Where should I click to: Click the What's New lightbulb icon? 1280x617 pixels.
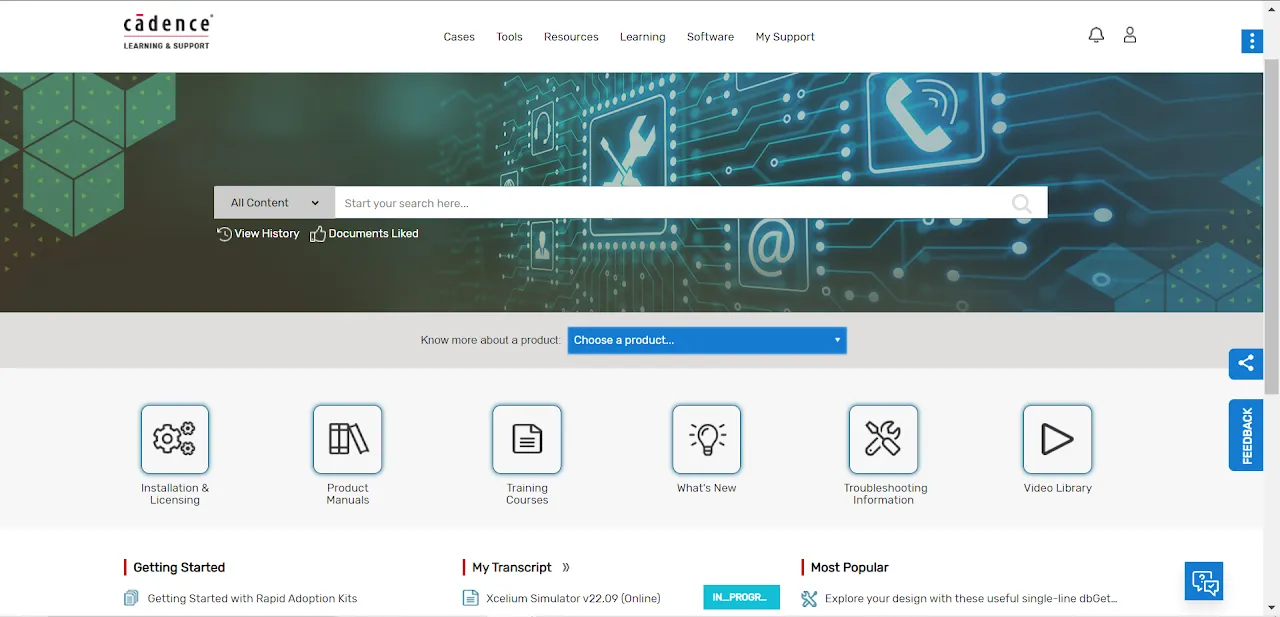point(706,439)
